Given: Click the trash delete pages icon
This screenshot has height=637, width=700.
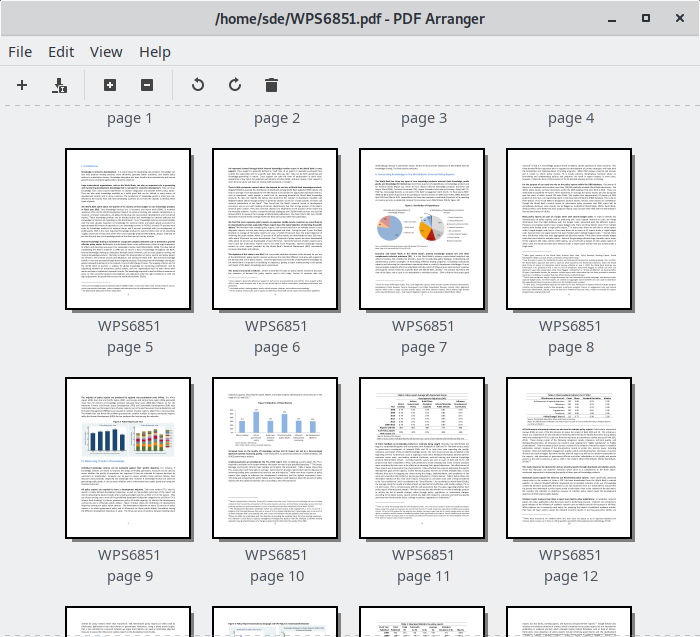Looking at the screenshot, I should [271, 85].
